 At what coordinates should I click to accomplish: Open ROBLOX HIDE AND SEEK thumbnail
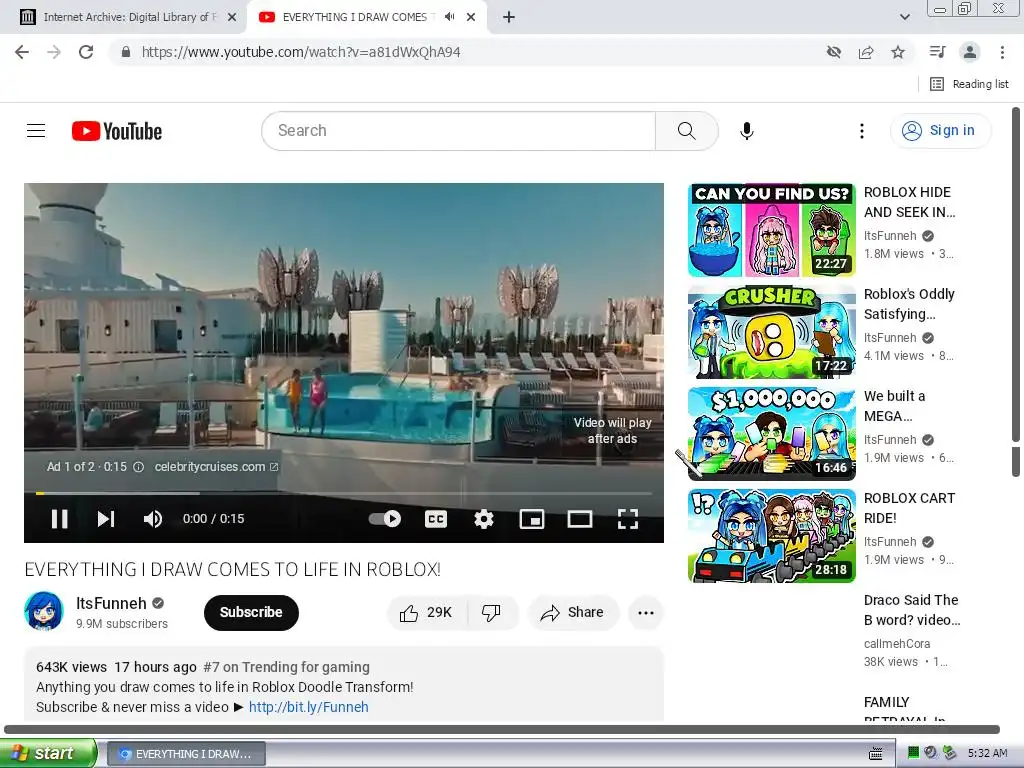(x=771, y=230)
